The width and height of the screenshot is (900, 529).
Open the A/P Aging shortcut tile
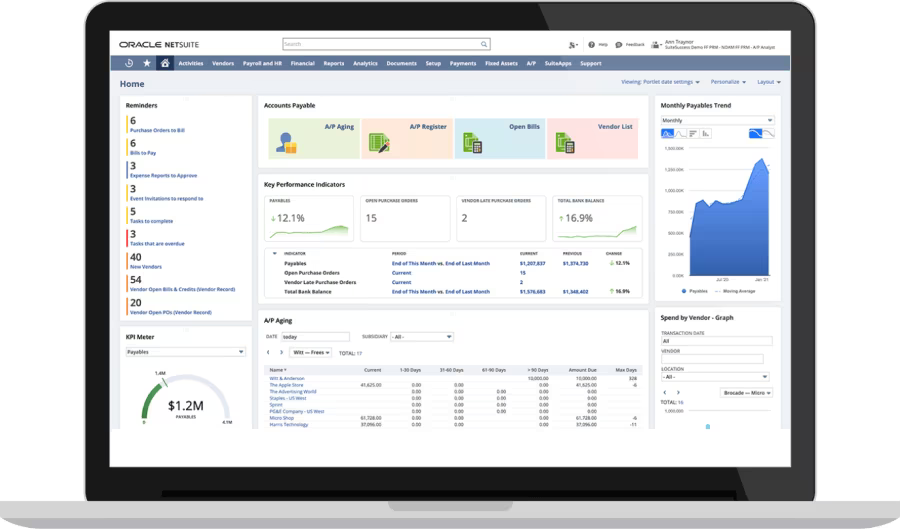point(313,138)
